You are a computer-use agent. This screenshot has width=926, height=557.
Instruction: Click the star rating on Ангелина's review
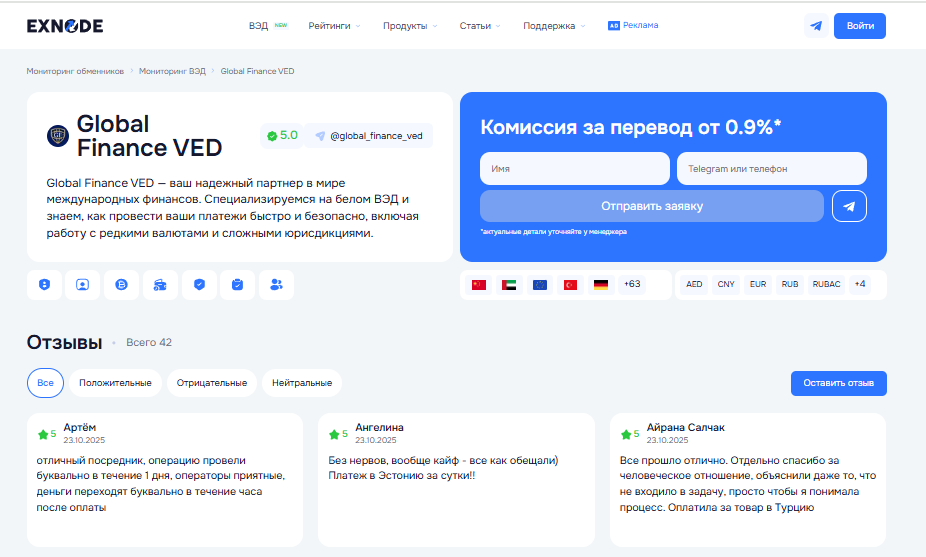[338, 434]
